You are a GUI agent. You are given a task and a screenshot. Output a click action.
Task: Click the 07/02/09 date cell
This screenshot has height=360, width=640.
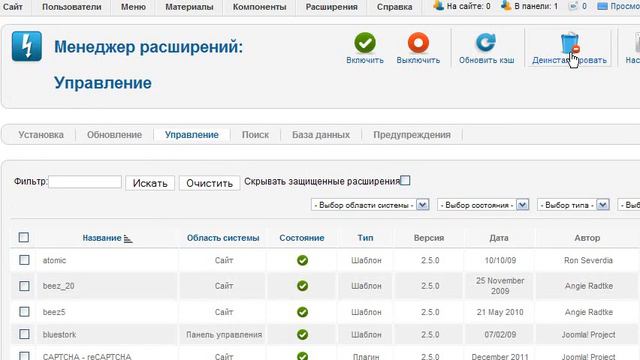pyautogui.click(x=500, y=335)
